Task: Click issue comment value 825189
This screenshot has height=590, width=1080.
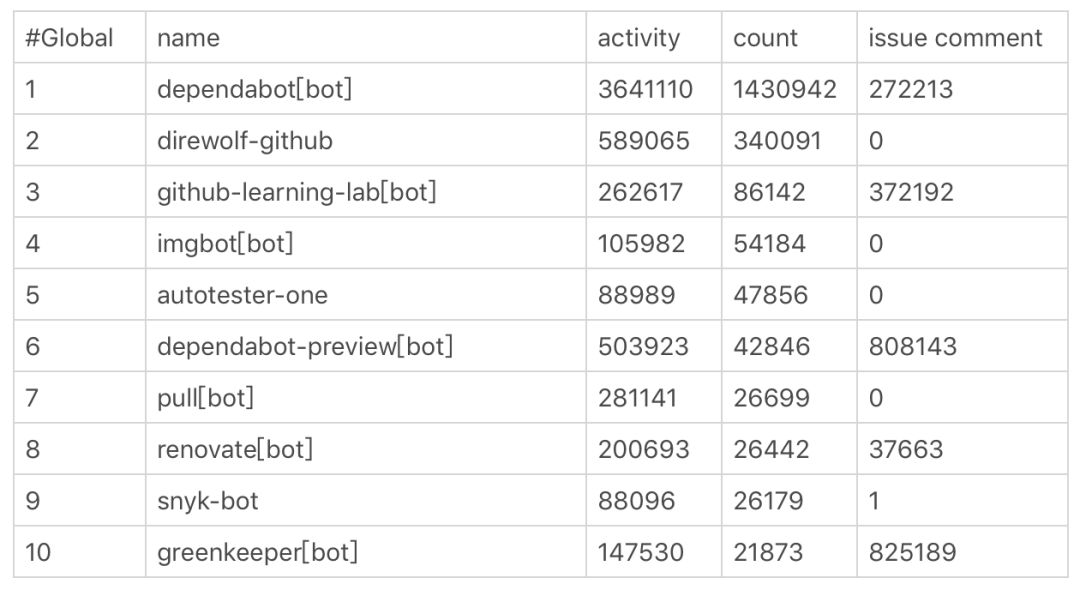Action: 912,552
